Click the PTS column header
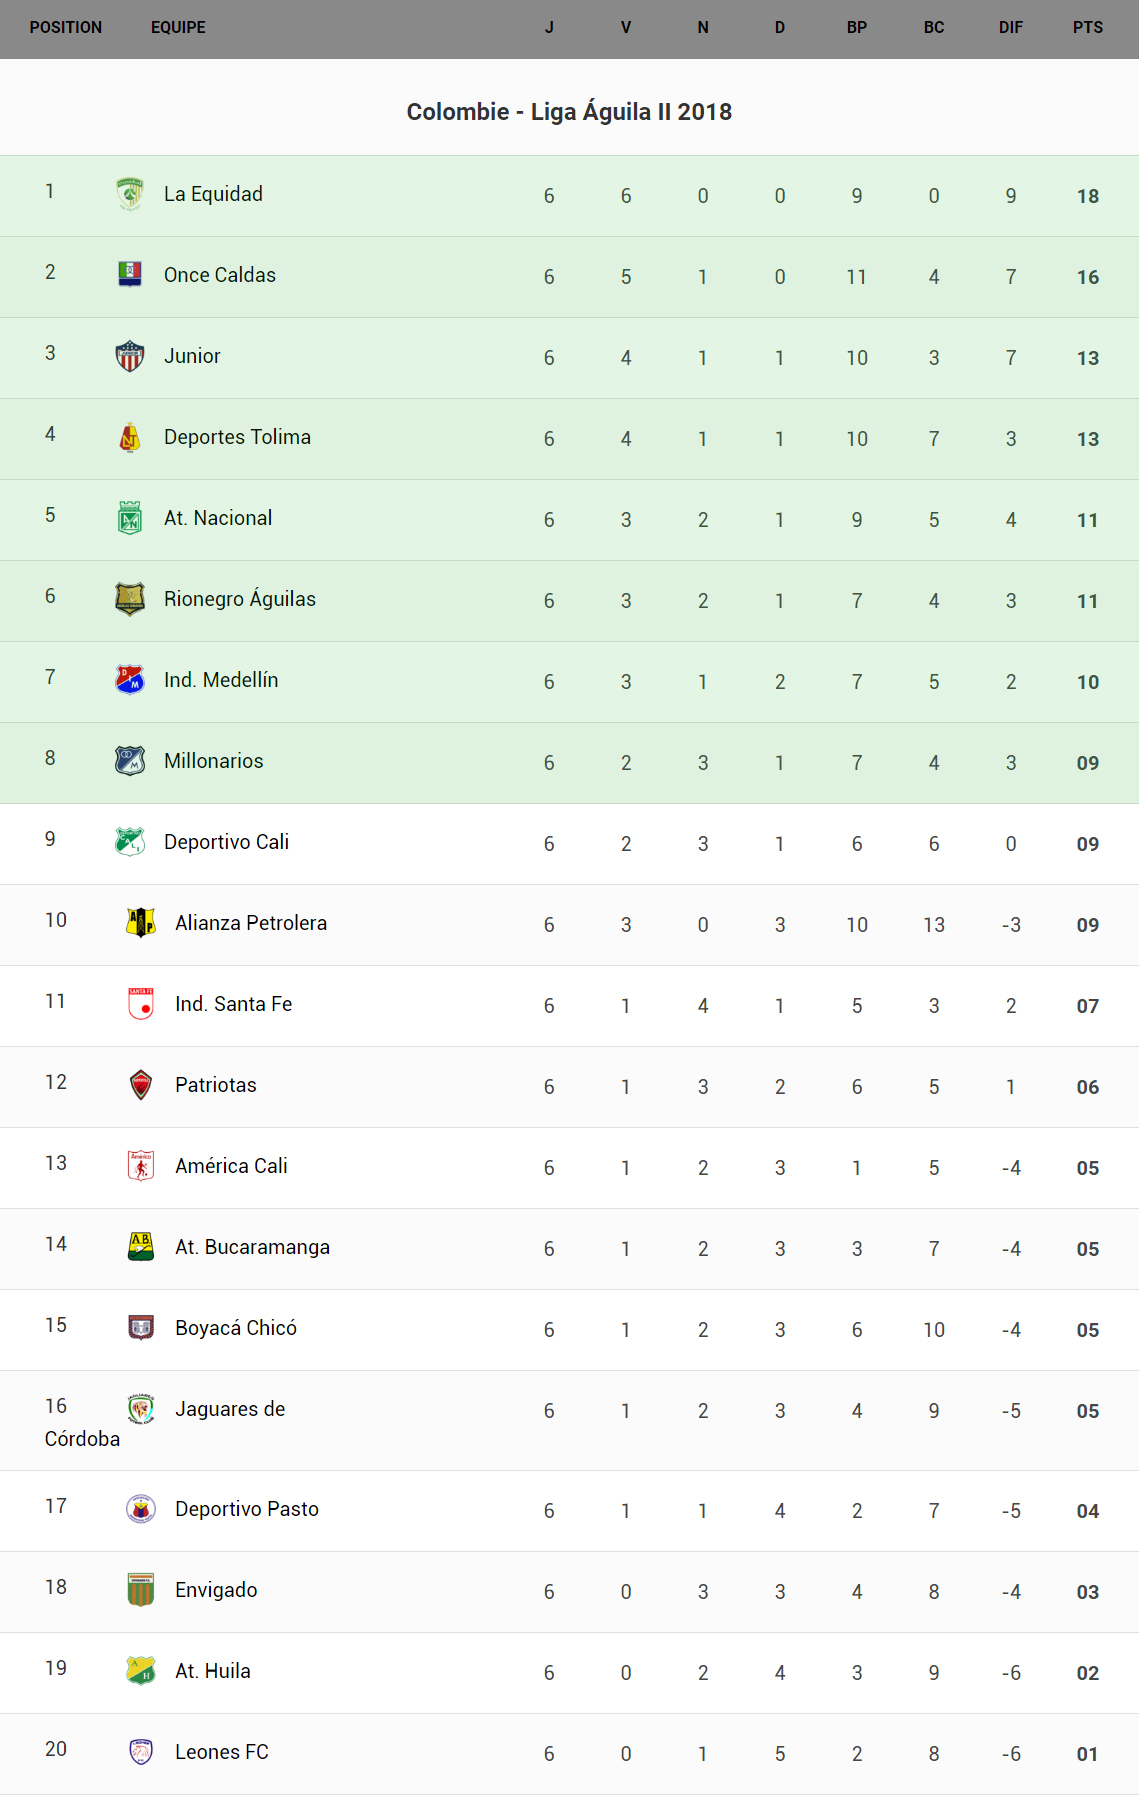 1087,28
